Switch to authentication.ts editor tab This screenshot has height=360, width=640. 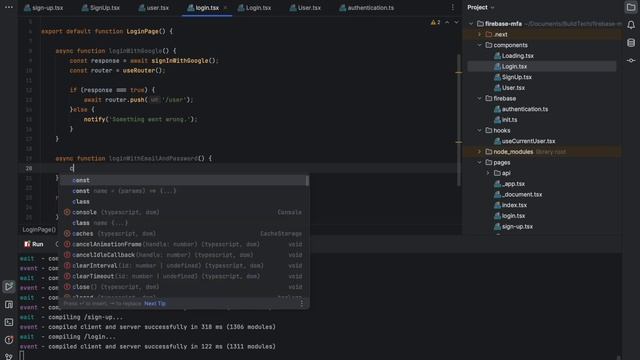(367, 8)
